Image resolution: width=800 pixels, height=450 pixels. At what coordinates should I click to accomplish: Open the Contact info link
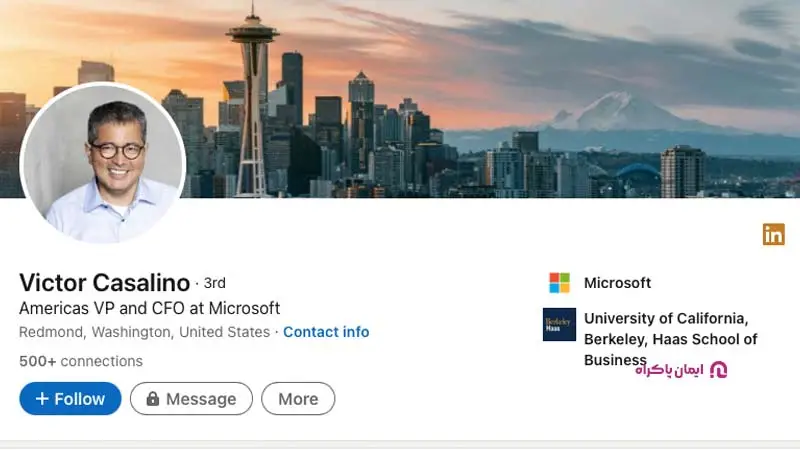(326, 332)
